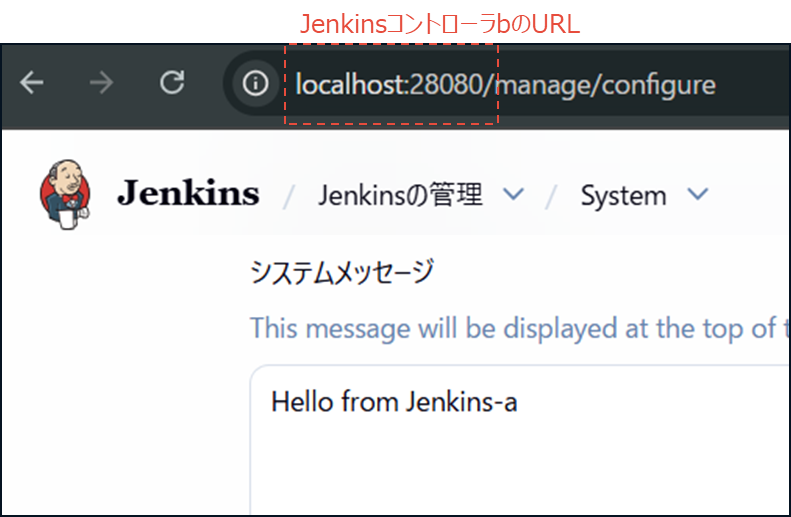Viewport: 791px width, 517px height.
Task: Go to the Jenkins home wordmark
Action: [x=188, y=194]
